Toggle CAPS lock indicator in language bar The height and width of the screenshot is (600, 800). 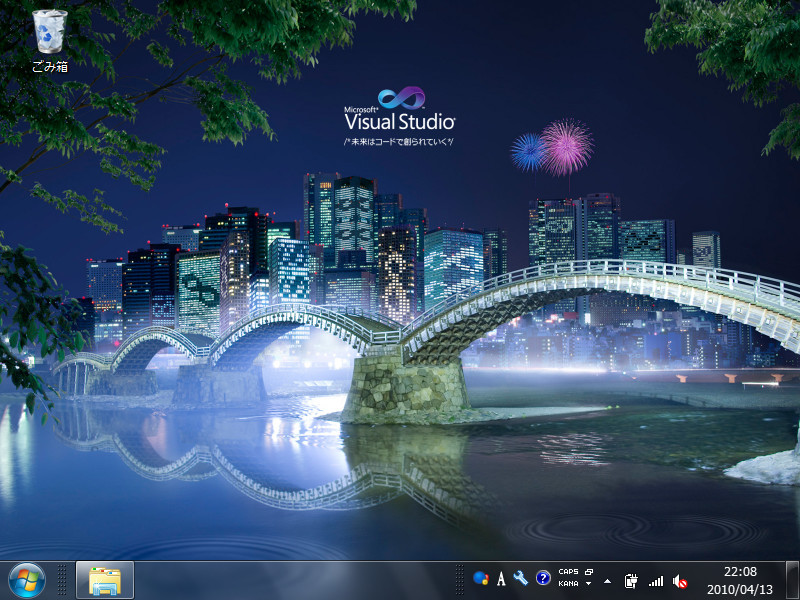click(x=568, y=572)
